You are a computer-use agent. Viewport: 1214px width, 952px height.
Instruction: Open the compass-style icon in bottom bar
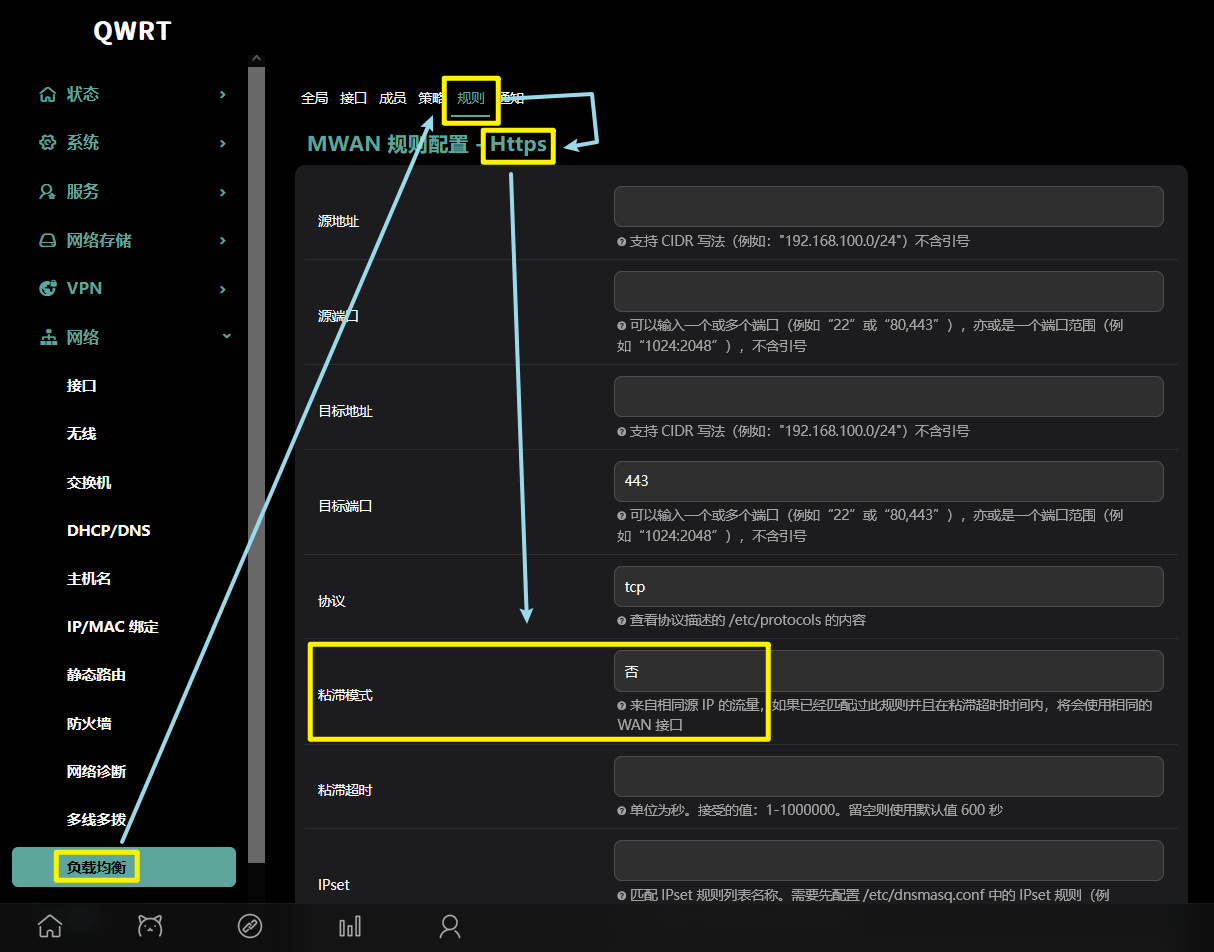(250, 926)
